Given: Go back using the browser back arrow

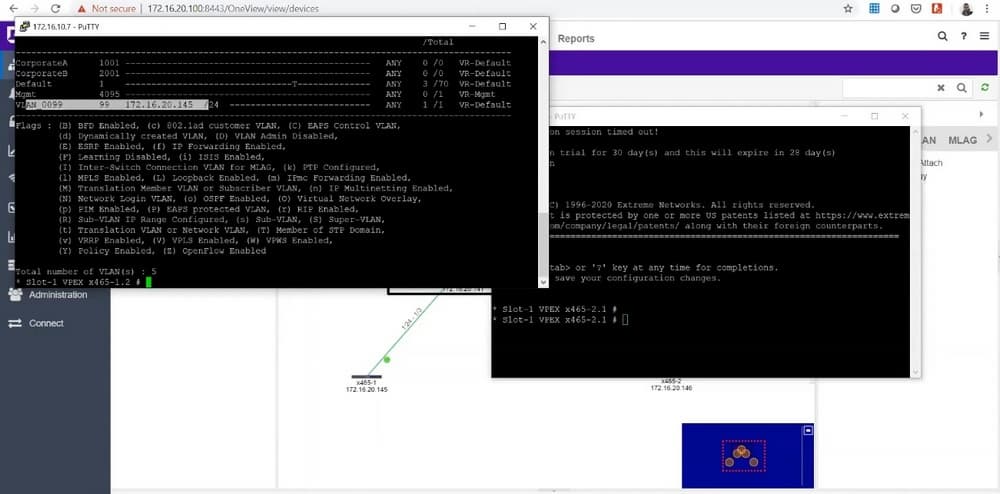Looking at the screenshot, I should [x=13, y=9].
